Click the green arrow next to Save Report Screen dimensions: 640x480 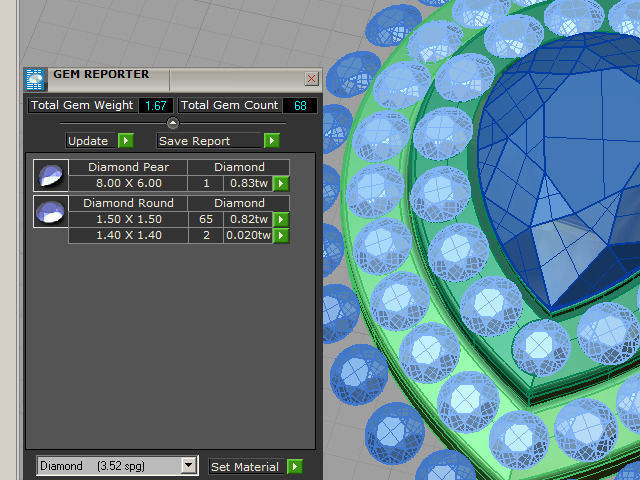coord(271,141)
